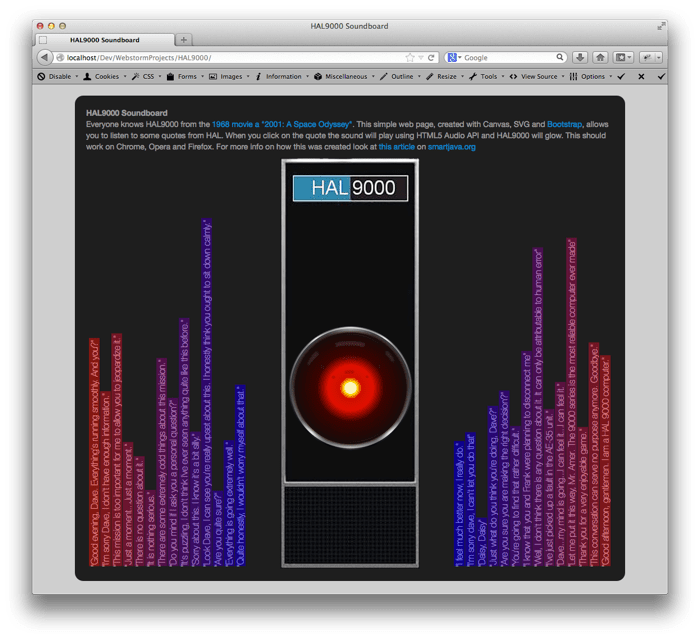Open the bookmarks menu star button

[x=623, y=57]
